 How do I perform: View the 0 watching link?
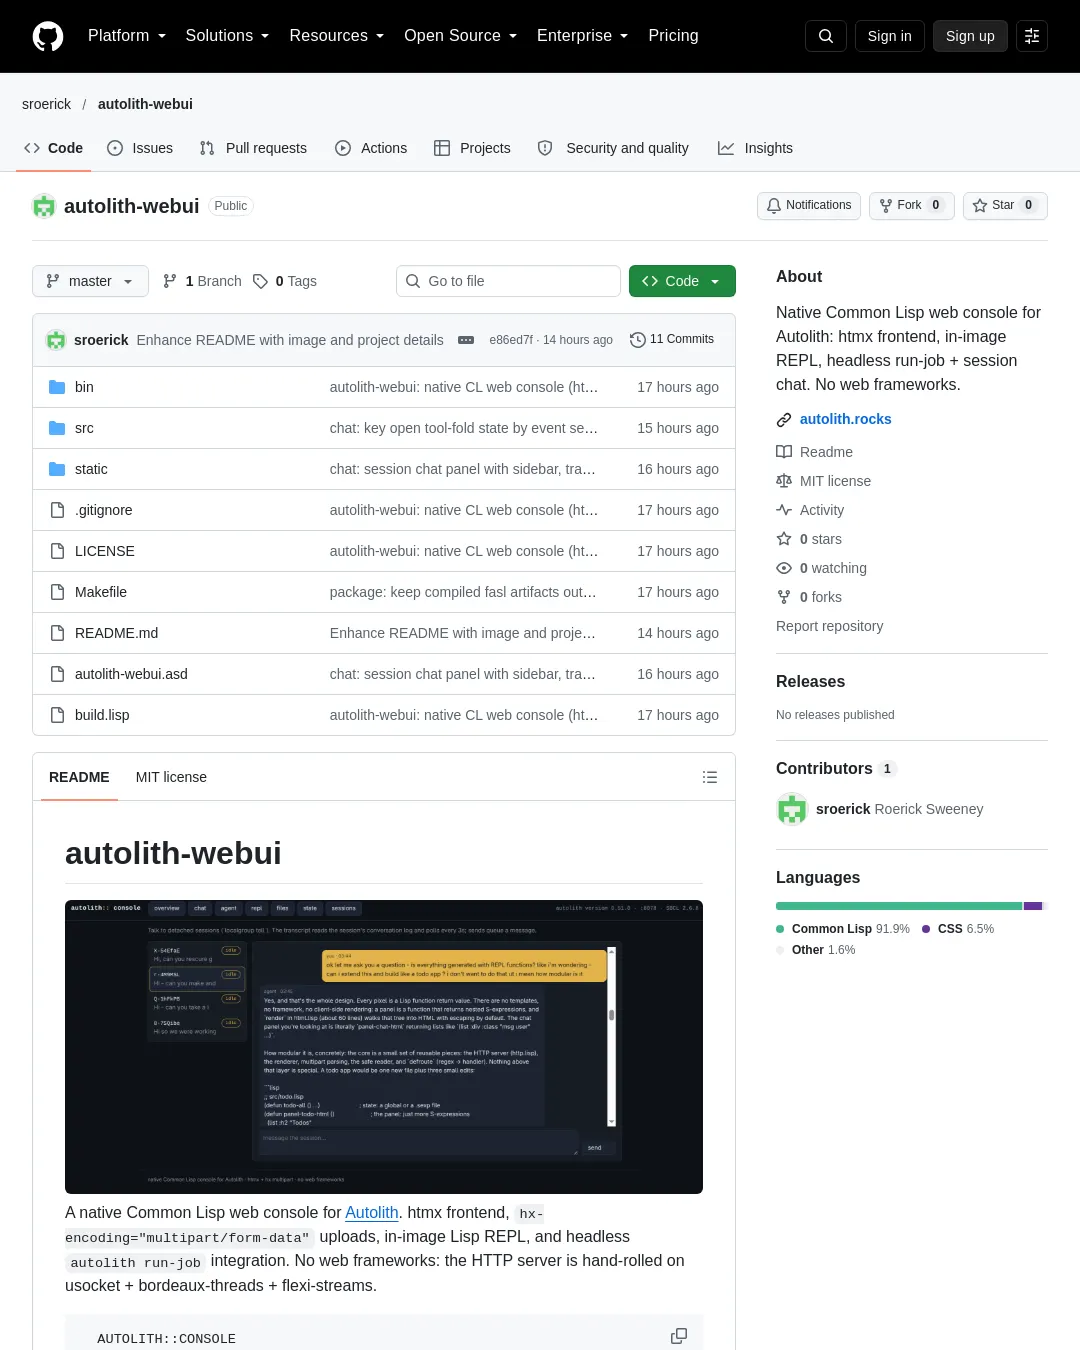coord(821,568)
